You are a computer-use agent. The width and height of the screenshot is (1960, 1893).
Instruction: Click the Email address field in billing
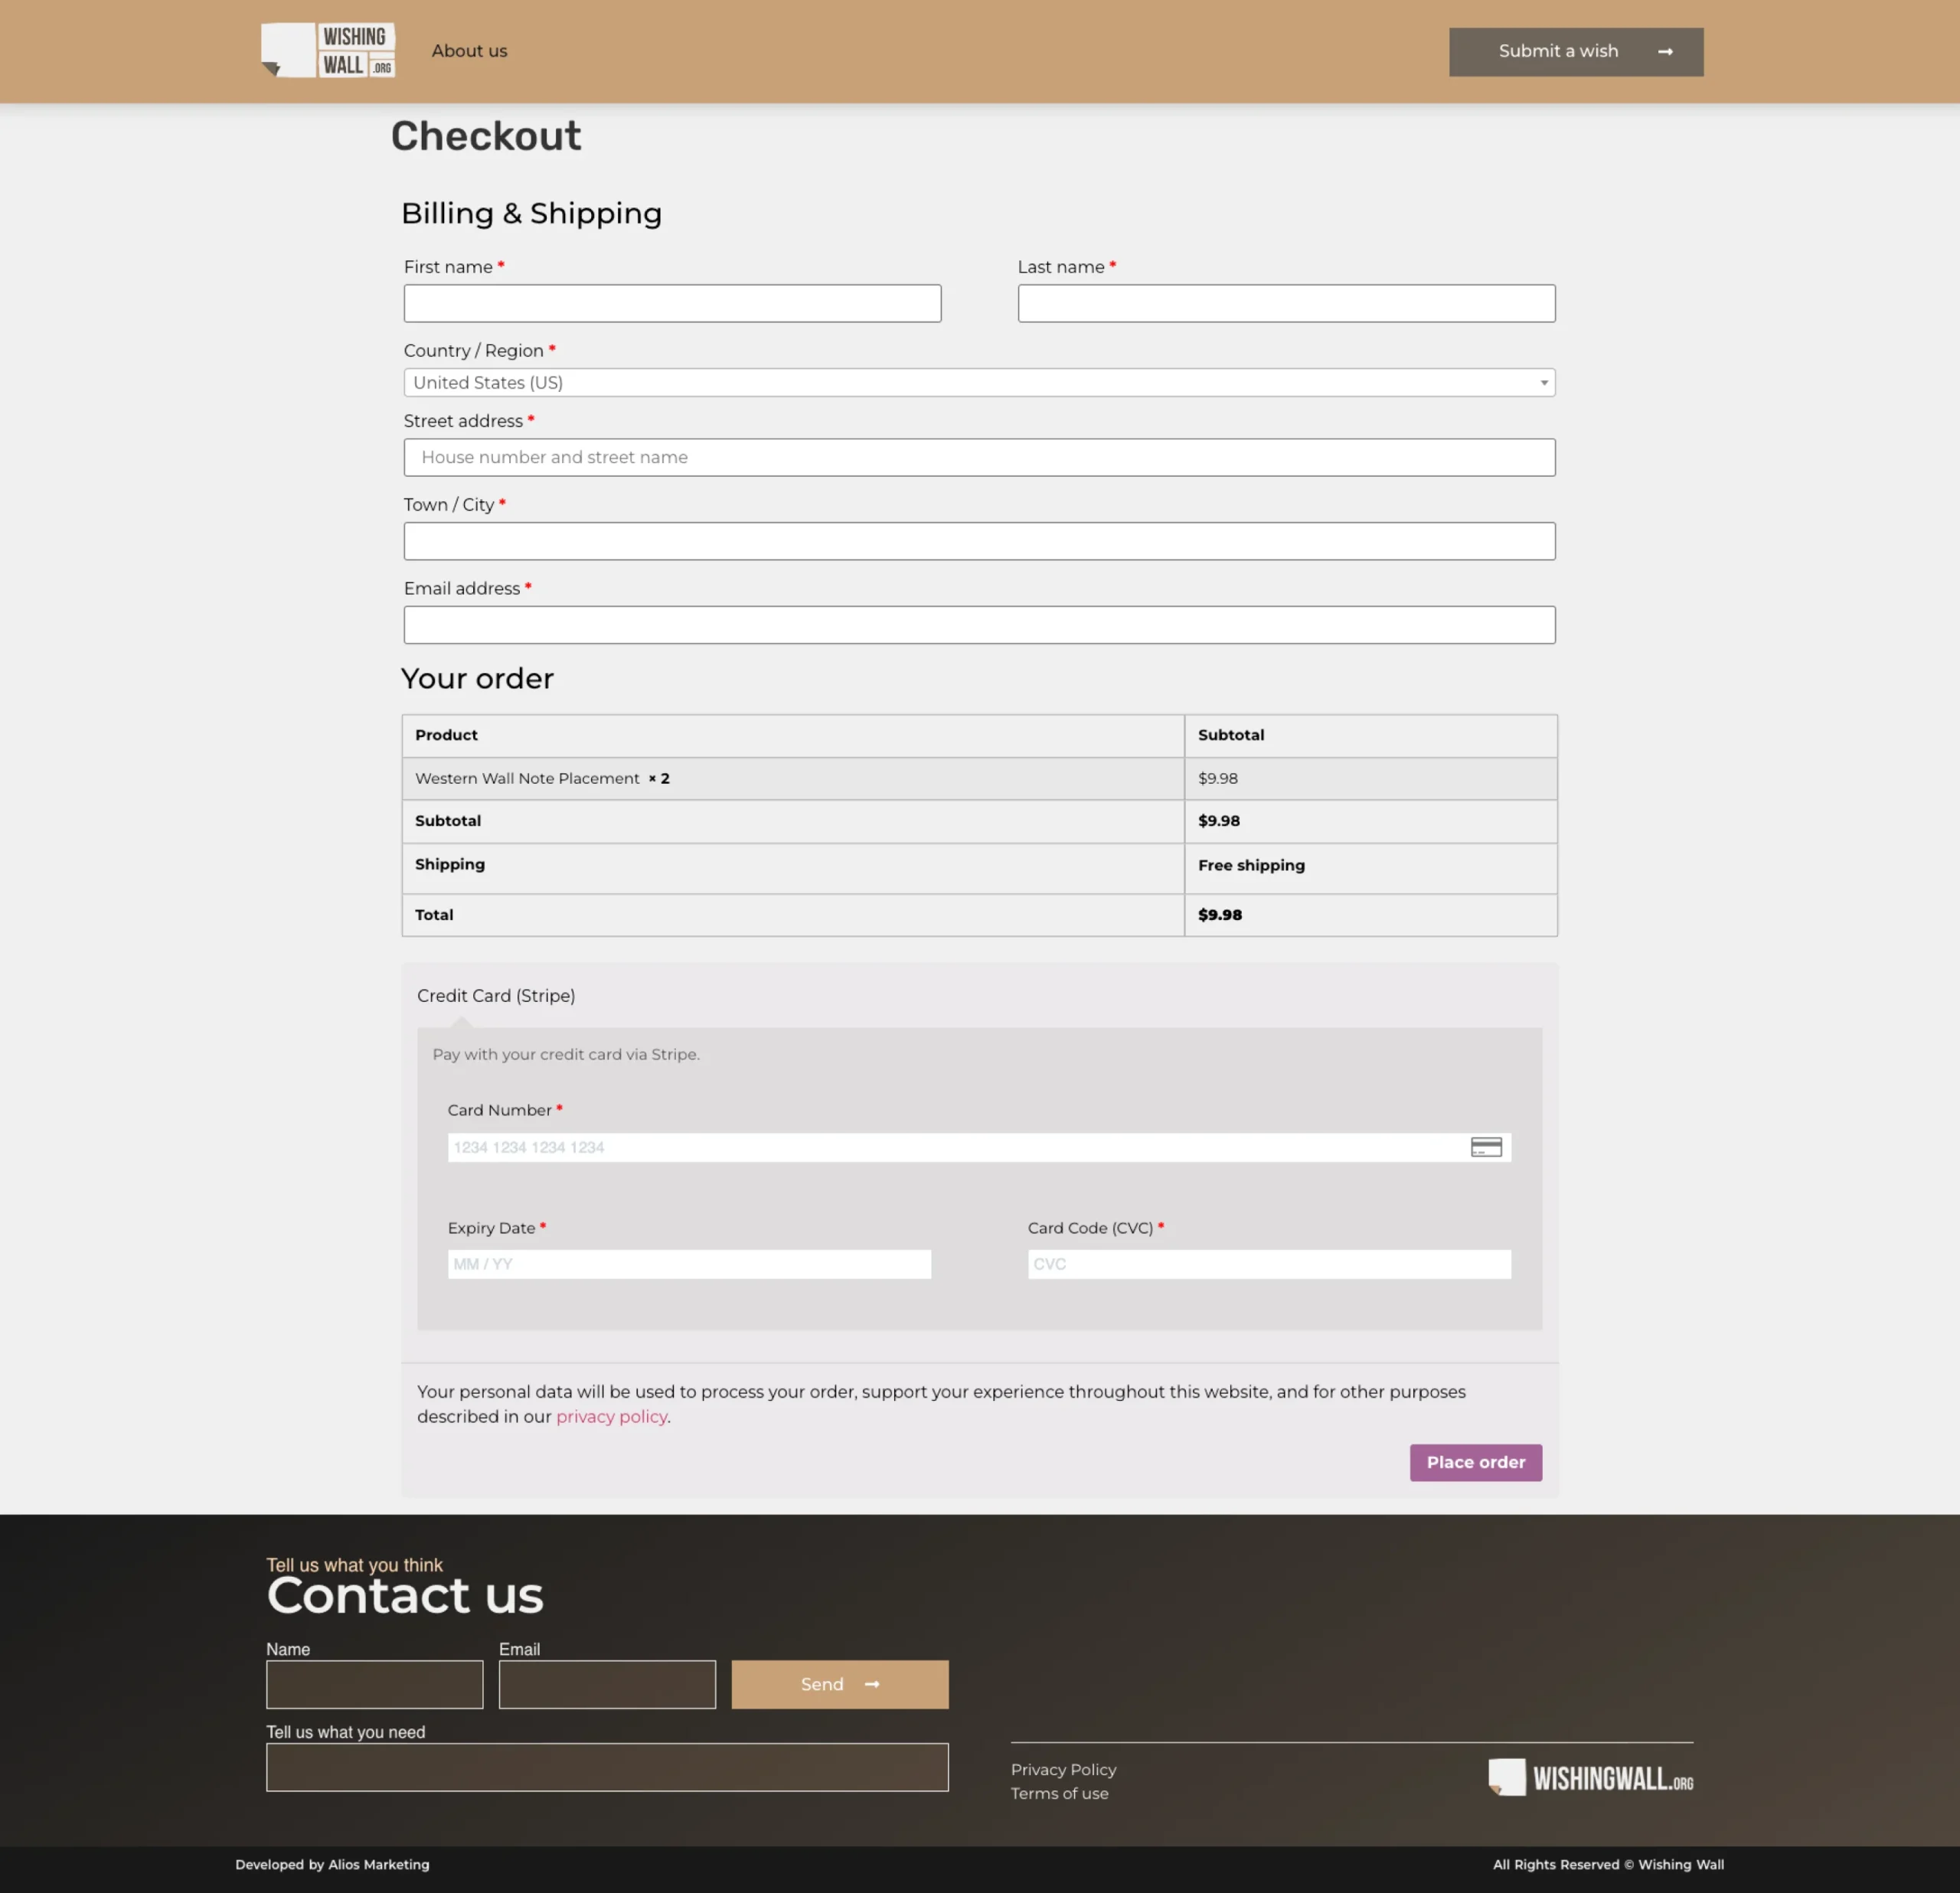(x=979, y=625)
